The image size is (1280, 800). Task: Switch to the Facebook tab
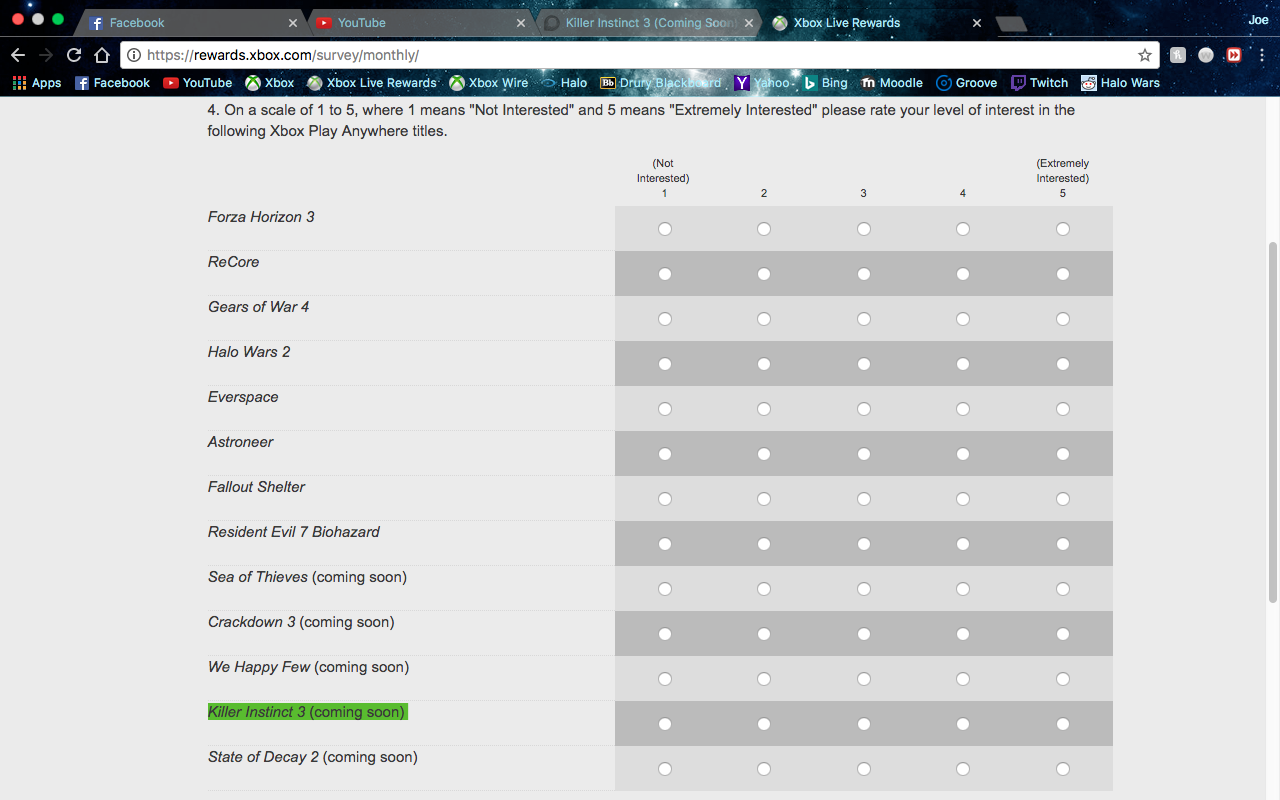[190, 22]
